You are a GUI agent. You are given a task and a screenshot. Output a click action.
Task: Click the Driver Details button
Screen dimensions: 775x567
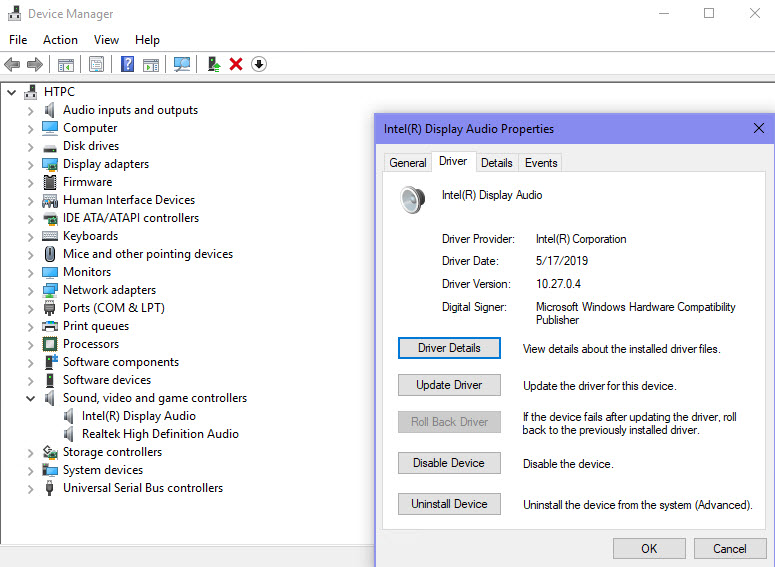tap(449, 348)
